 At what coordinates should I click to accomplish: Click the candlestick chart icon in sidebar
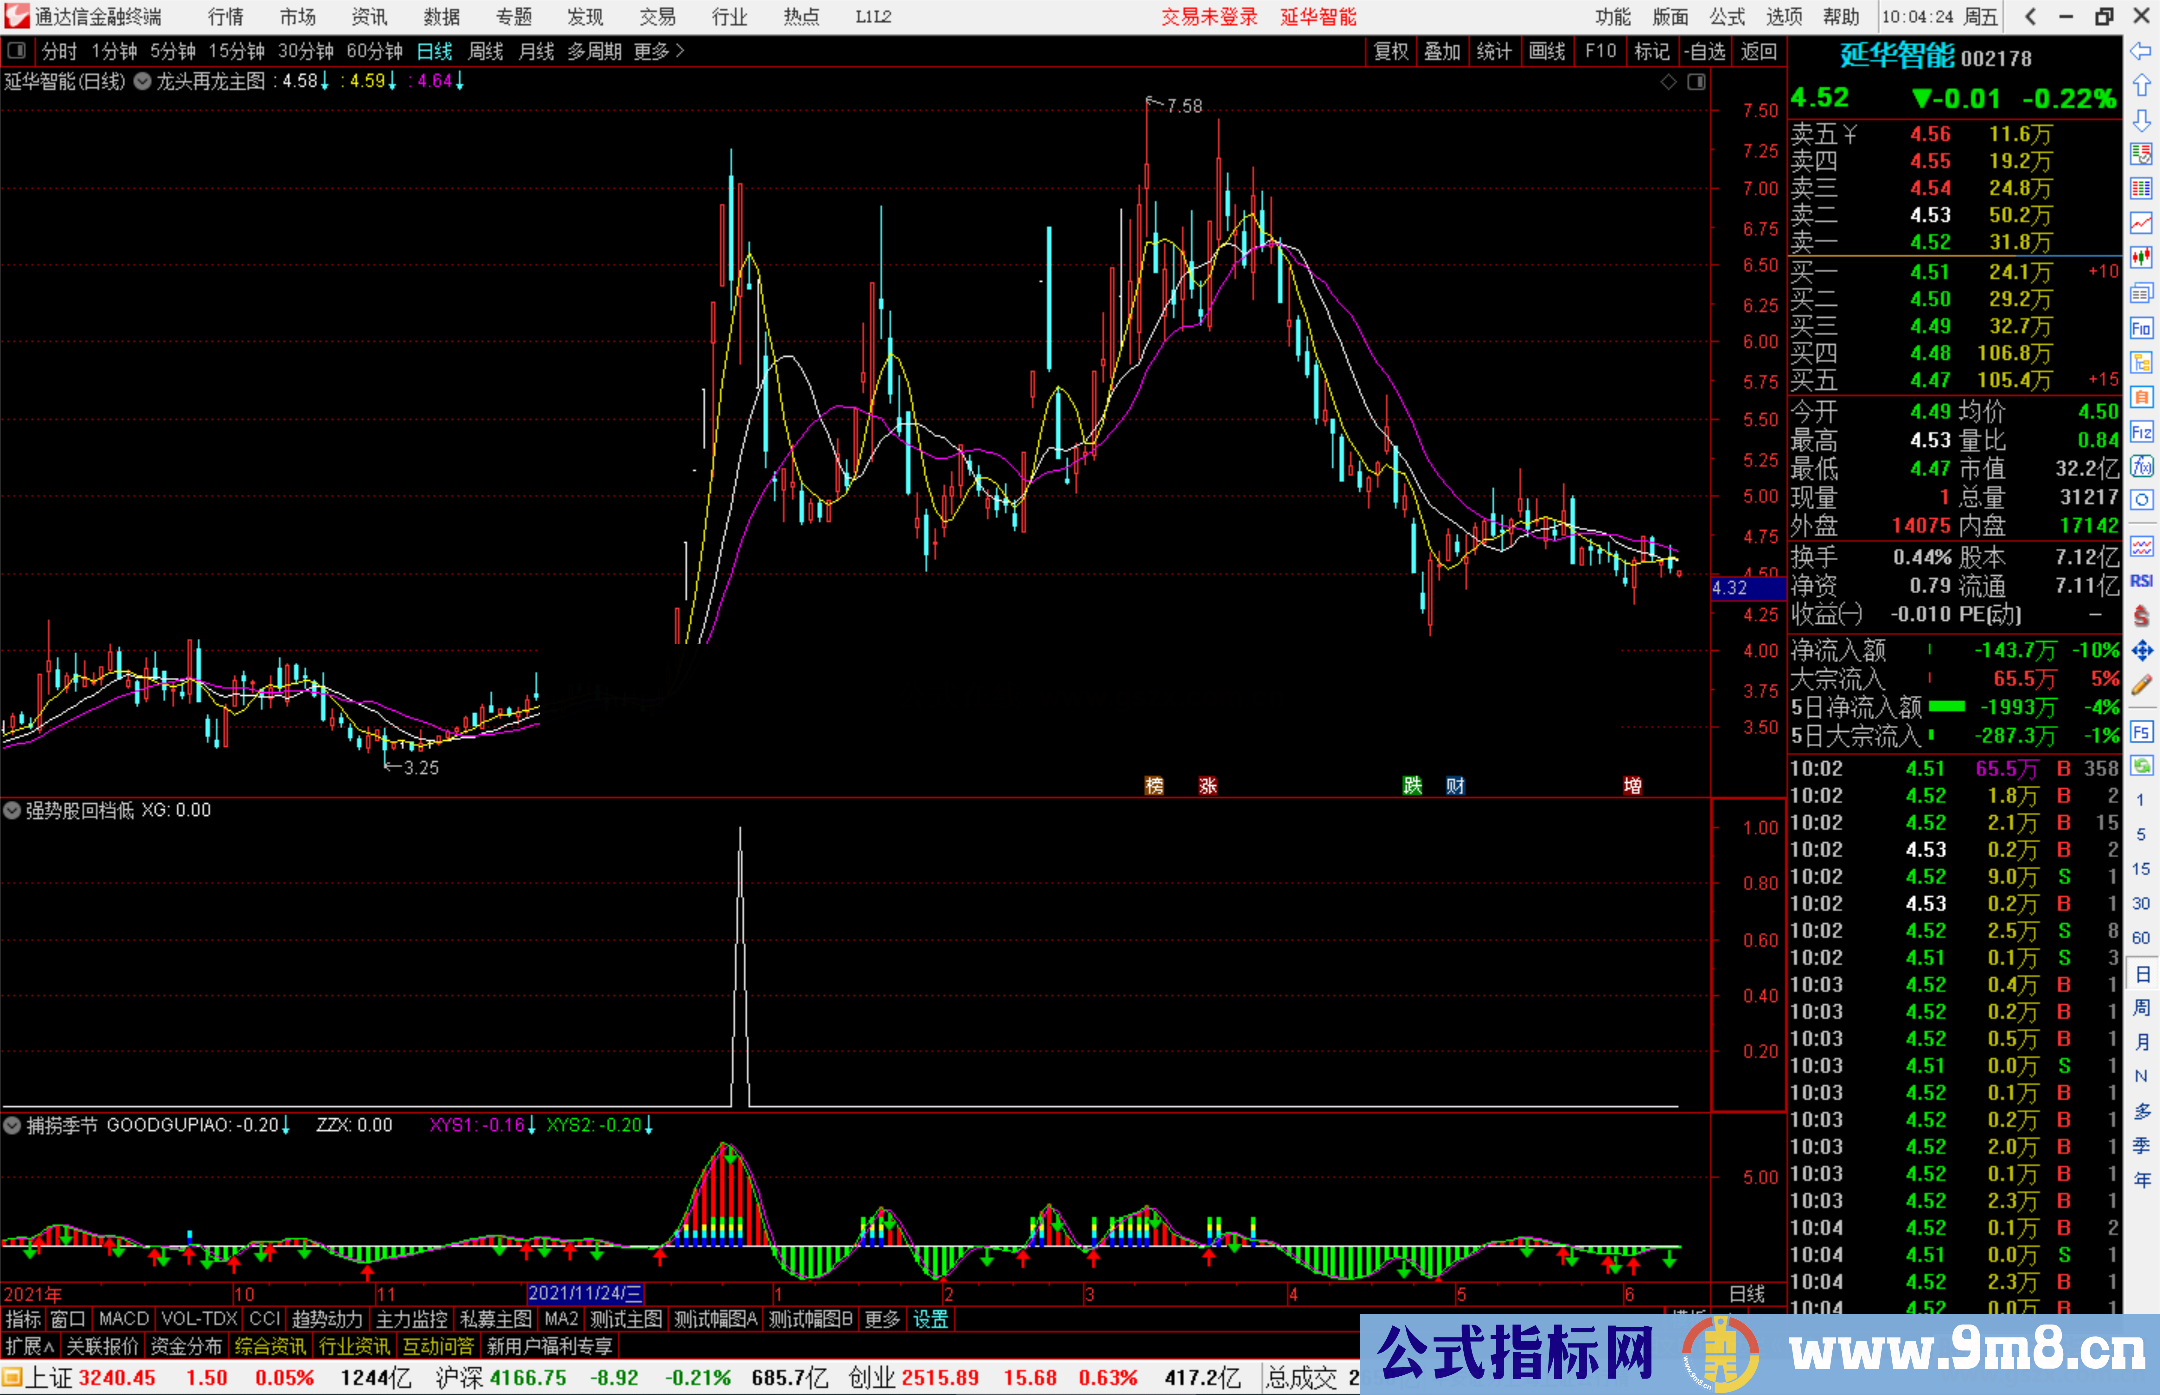[x=2141, y=257]
